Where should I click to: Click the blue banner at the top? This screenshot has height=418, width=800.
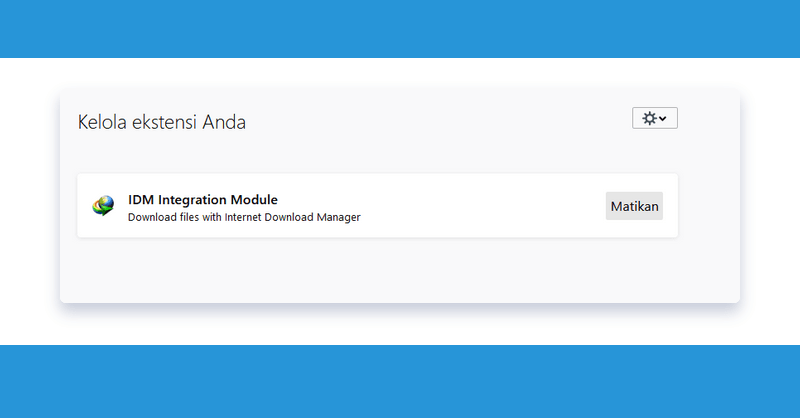coord(400,29)
